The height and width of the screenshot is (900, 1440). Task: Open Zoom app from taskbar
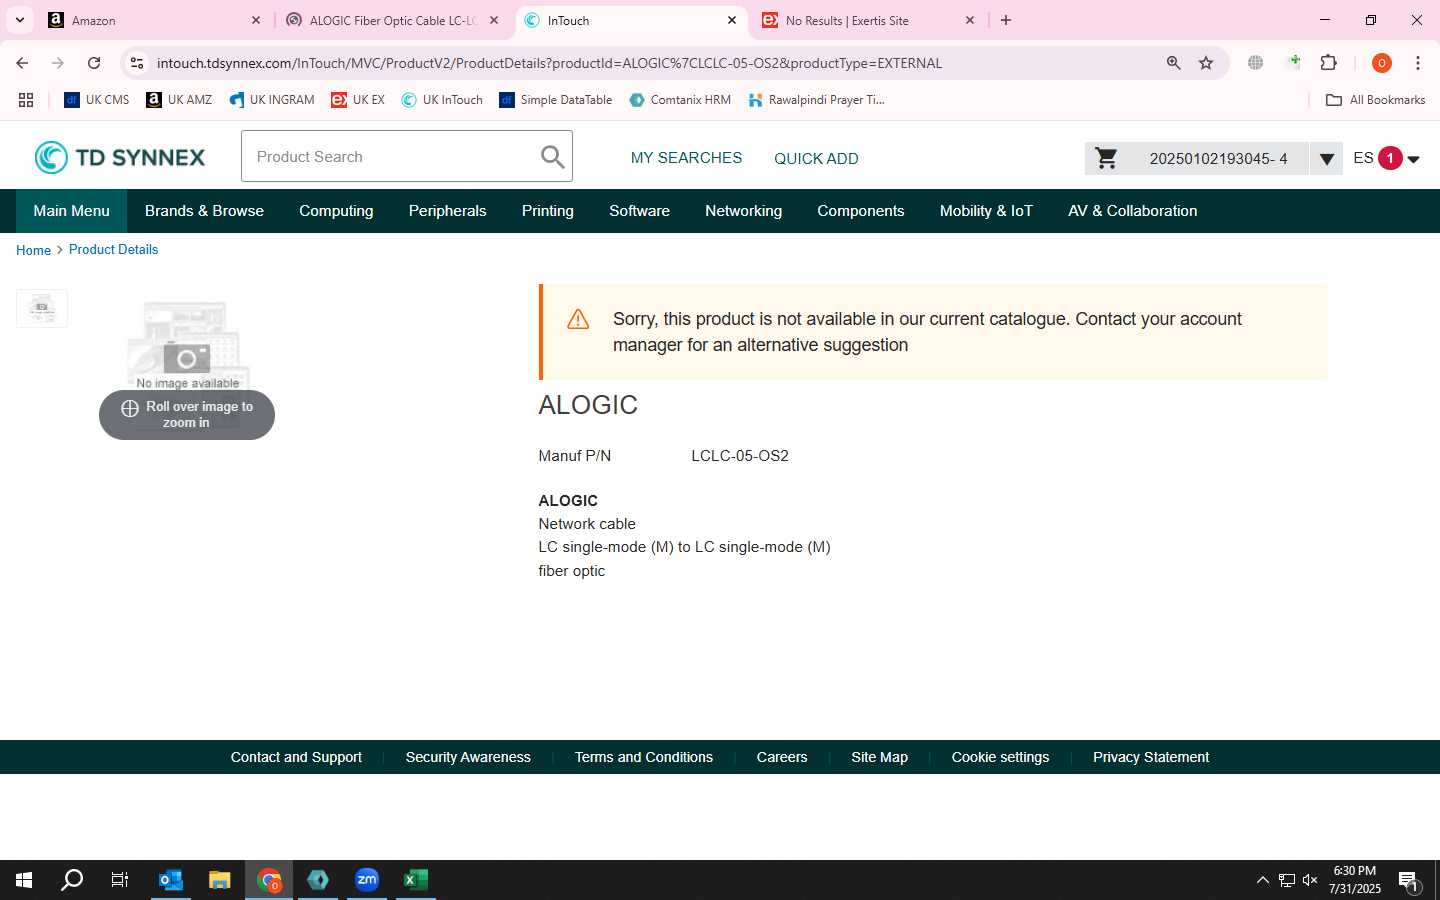tap(367, 880)
